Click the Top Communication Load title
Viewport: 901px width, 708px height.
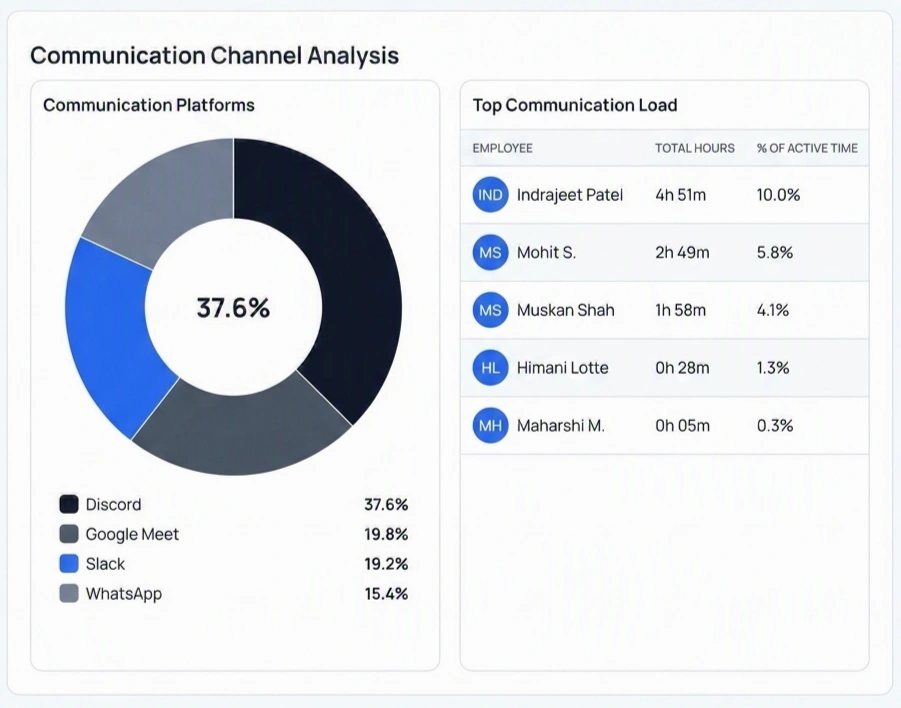[x=575, y=105]
